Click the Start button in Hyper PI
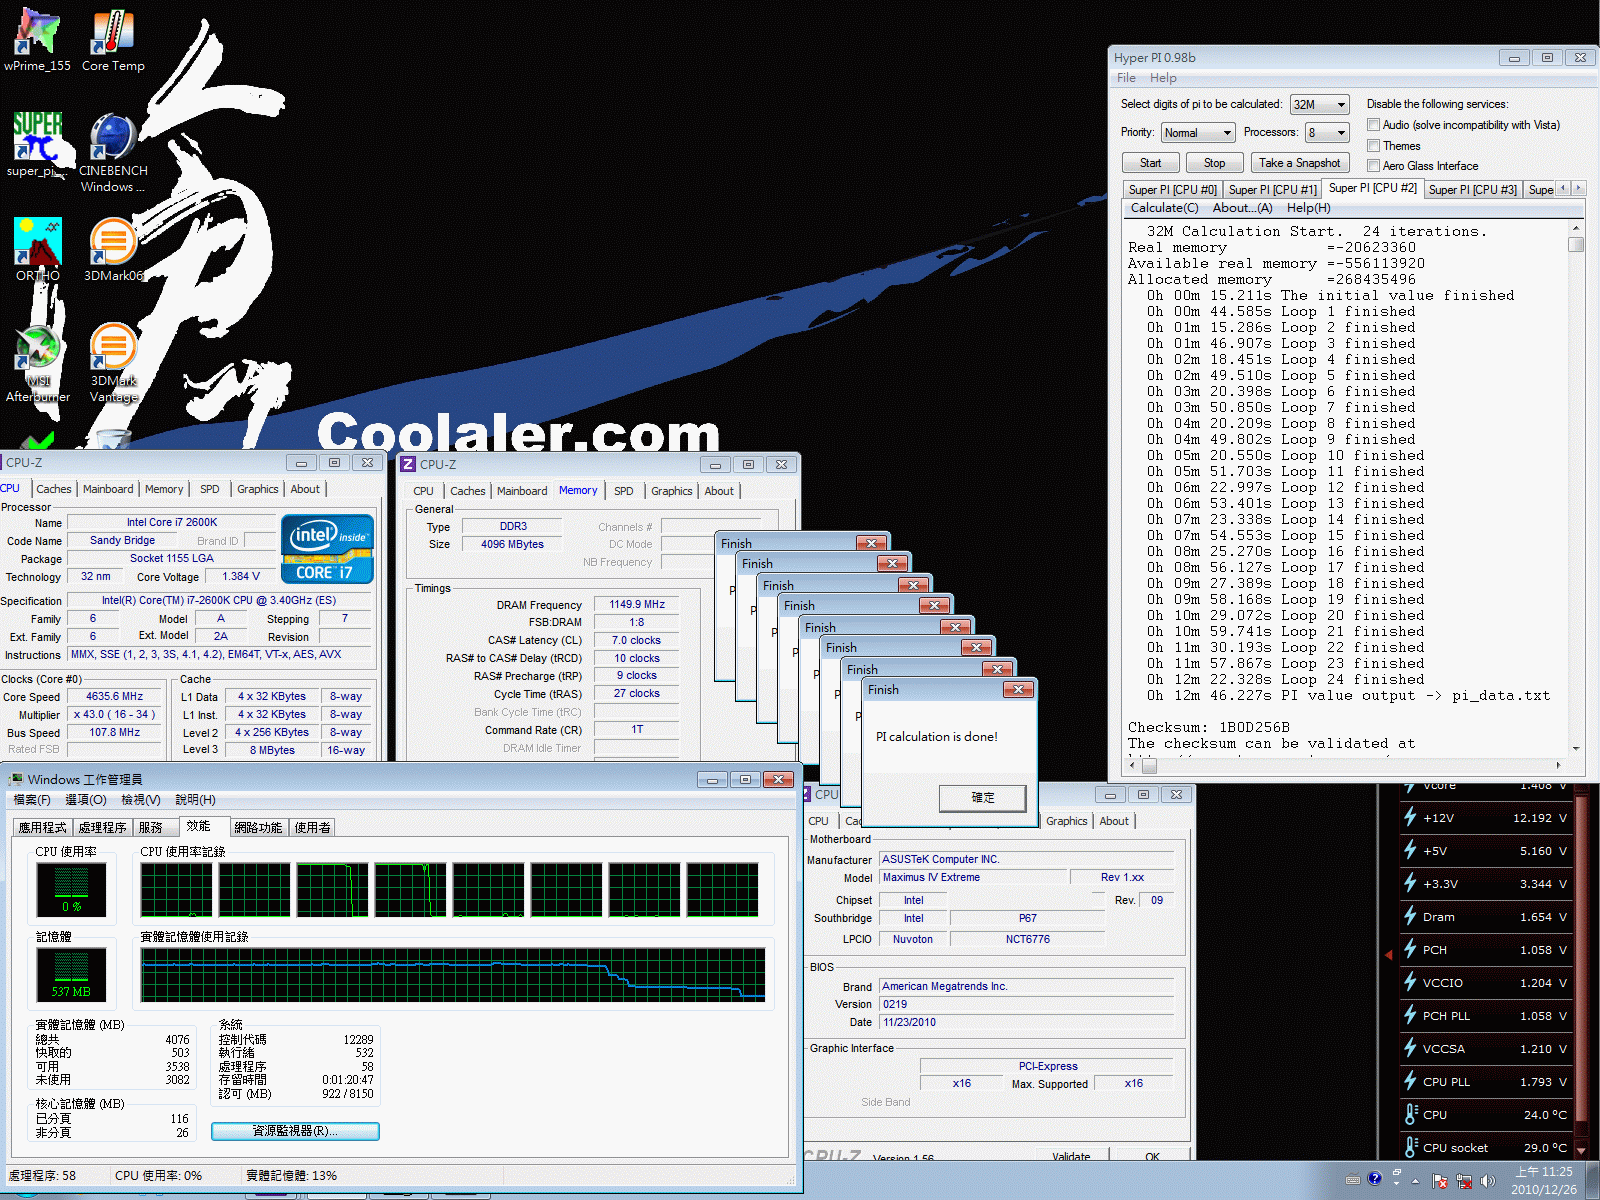This screenshot has width=1600, height=1200. (1151, 163)
